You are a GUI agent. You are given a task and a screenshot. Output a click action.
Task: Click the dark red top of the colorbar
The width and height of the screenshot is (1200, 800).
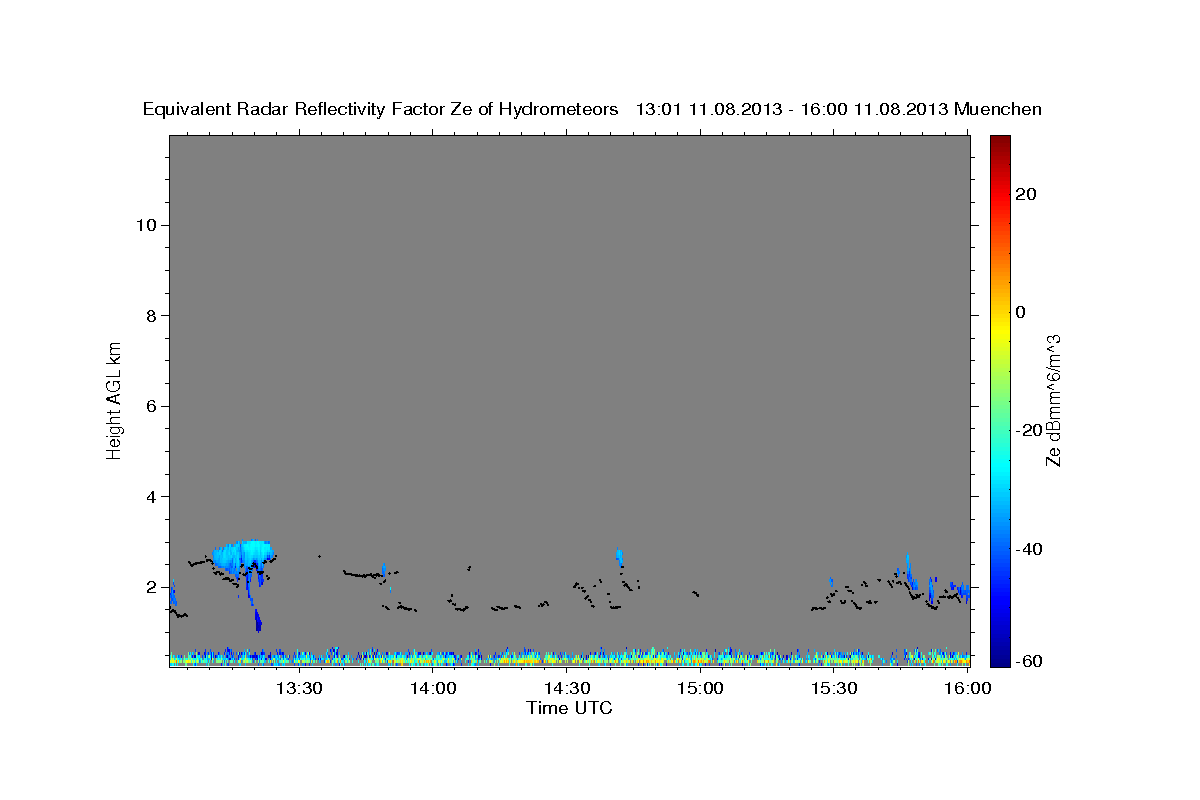click(1000, 145)
